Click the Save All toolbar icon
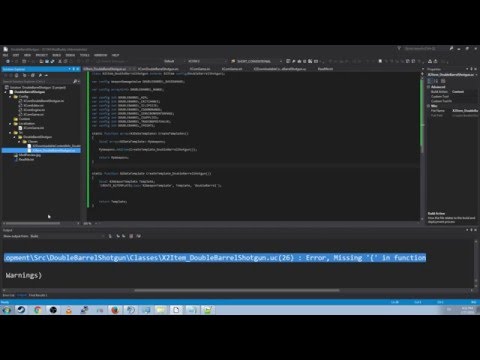 [52, 61]
